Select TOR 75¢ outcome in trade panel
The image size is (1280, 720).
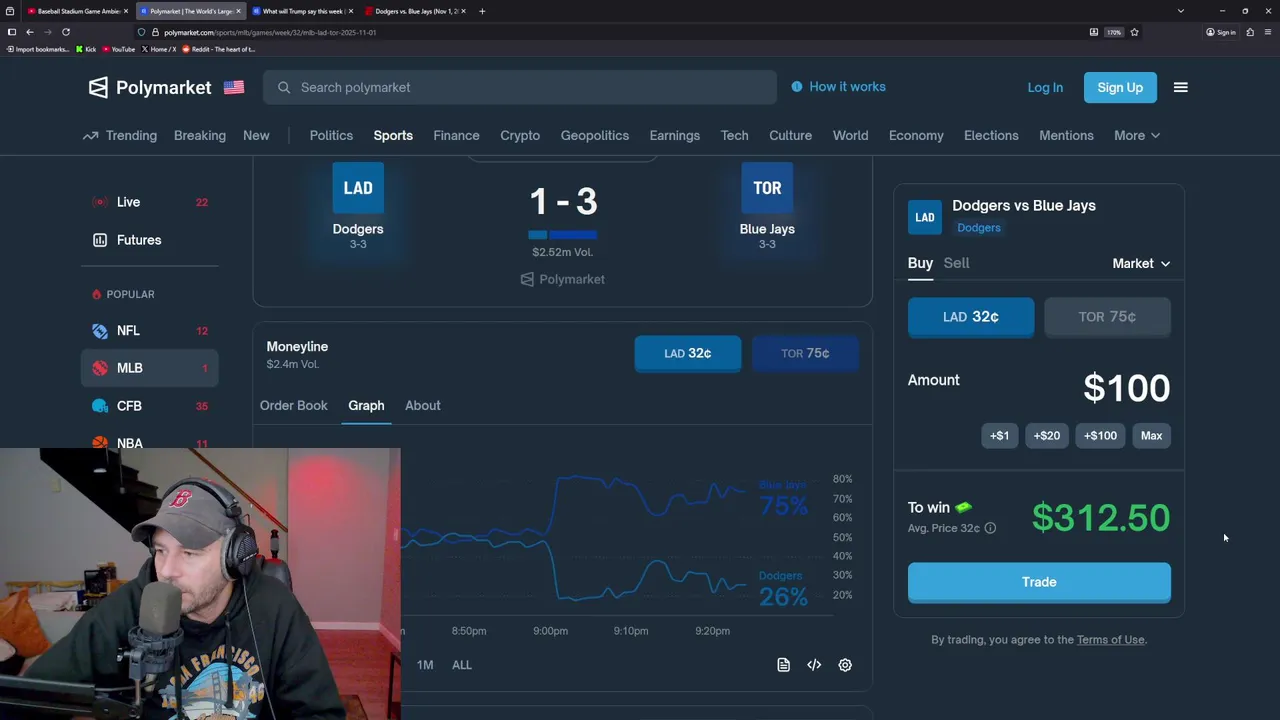(1107, 317)
